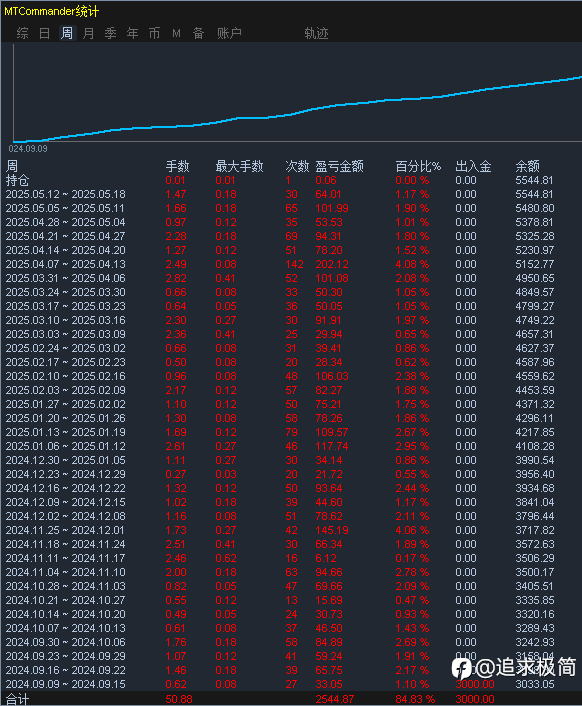
Task: Click the total percentage 84.83 %
Action: 415,699
